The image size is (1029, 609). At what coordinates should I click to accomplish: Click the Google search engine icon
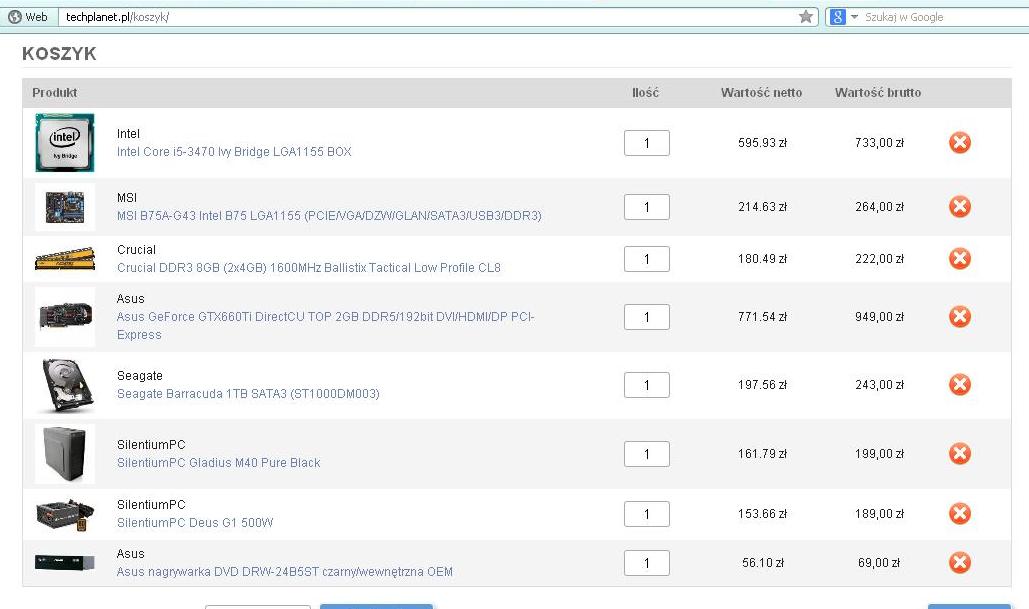pos(838,17)
